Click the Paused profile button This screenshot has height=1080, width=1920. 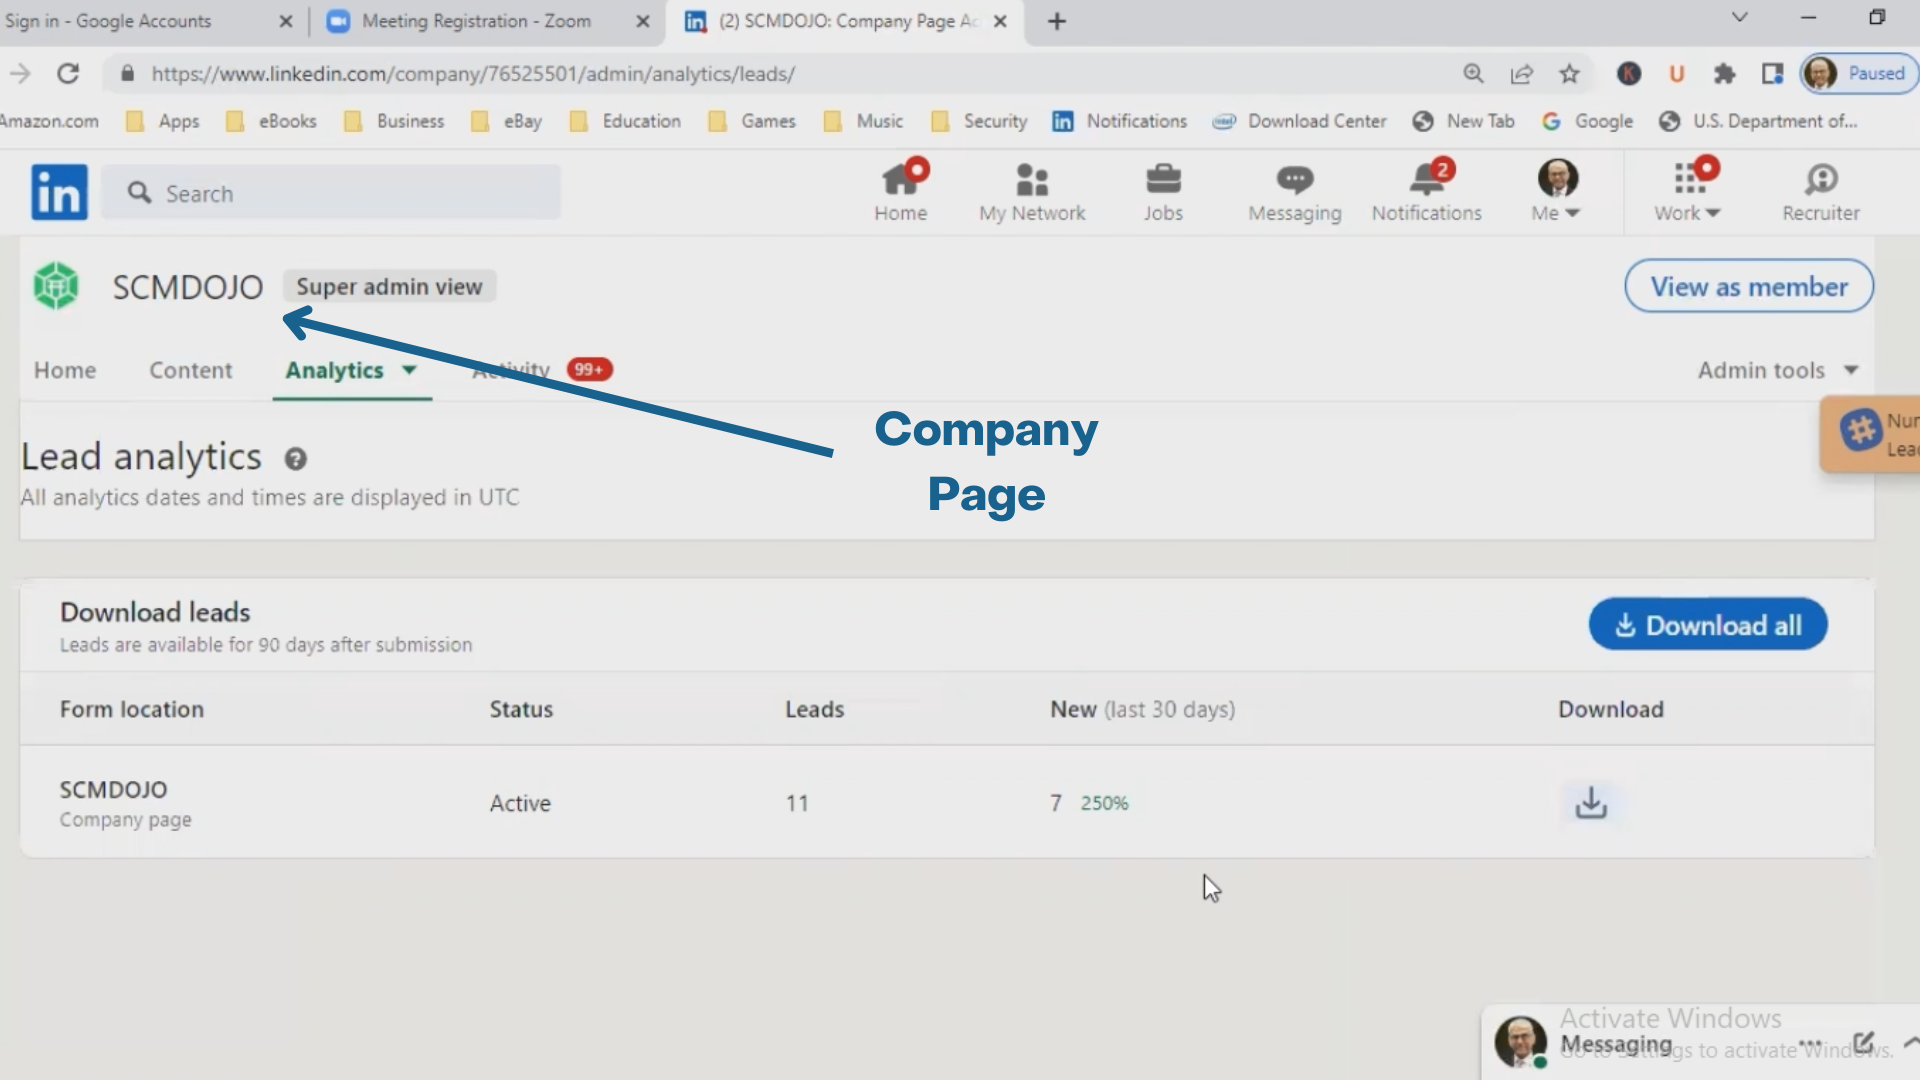coord(1860,73)
